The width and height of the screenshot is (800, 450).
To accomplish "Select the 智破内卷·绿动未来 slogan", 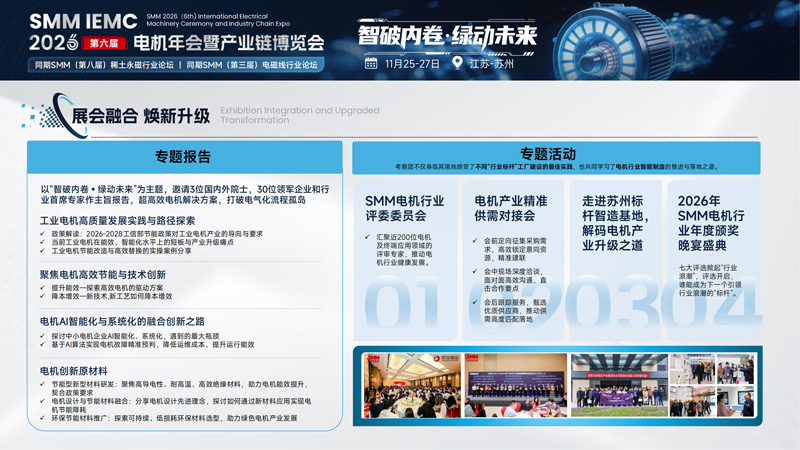I will pyautogui.click(x=447, y=36).
